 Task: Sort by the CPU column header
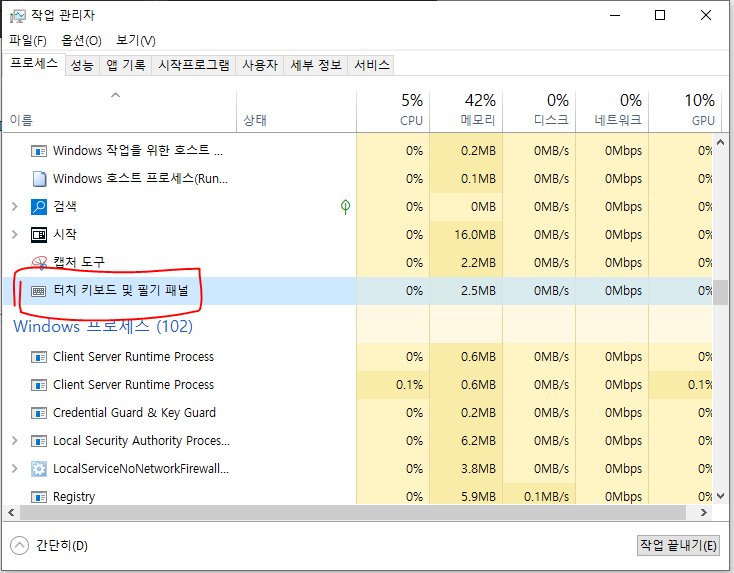(393, 111)
